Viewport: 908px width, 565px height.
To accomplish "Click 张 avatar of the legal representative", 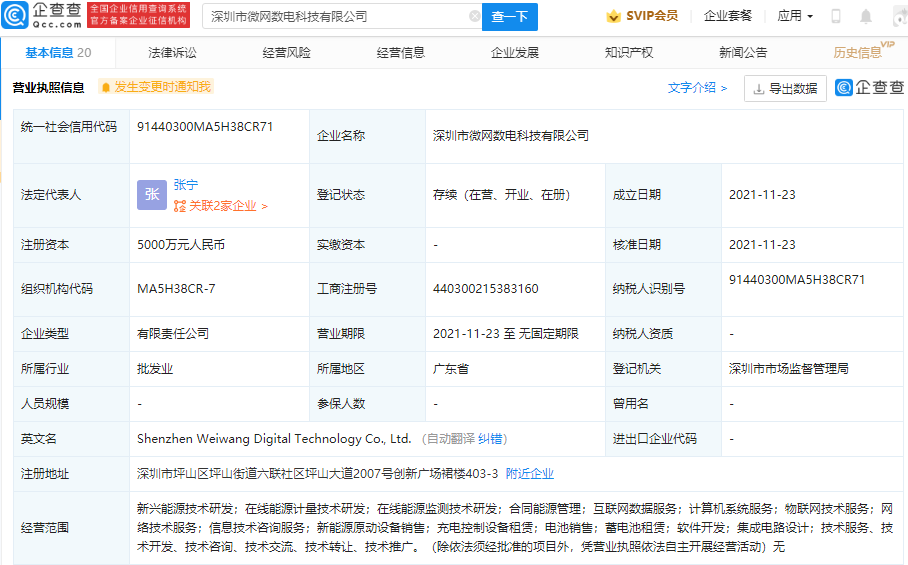I will coord(152,195).
